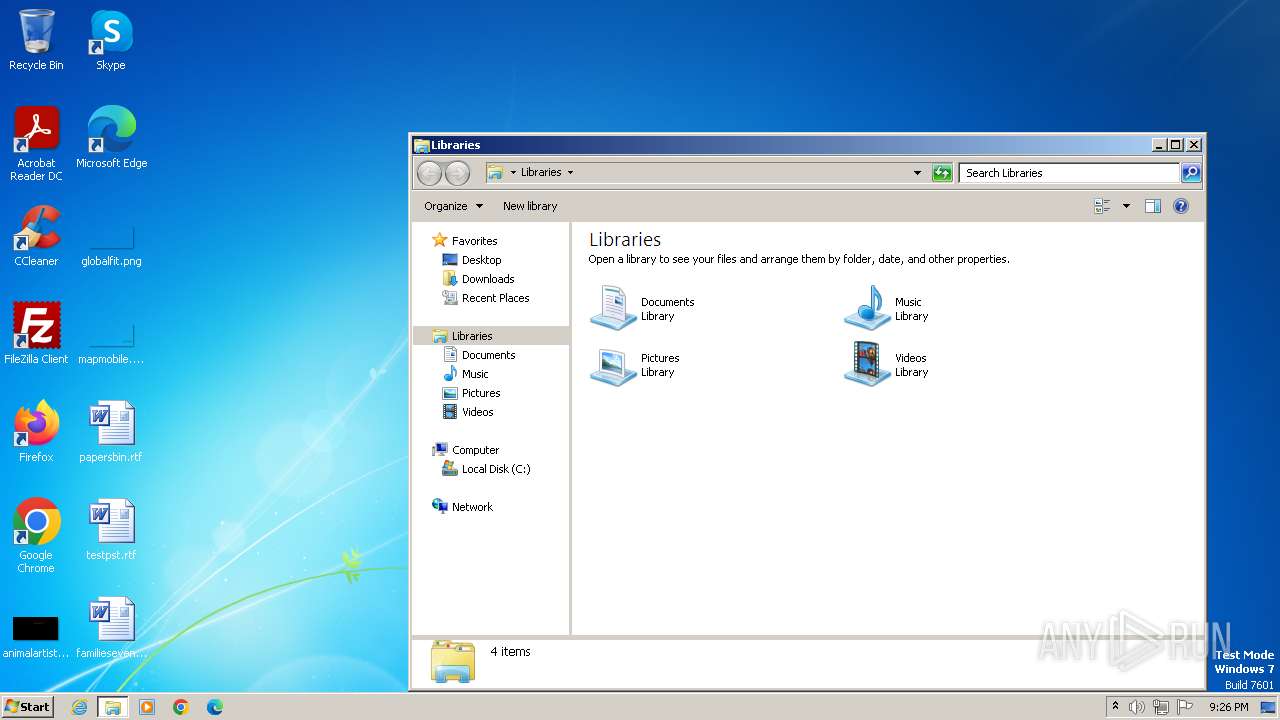Open the Start menu
The width and height of the screenshot is (1280, 720).
[x=28, y=707]
